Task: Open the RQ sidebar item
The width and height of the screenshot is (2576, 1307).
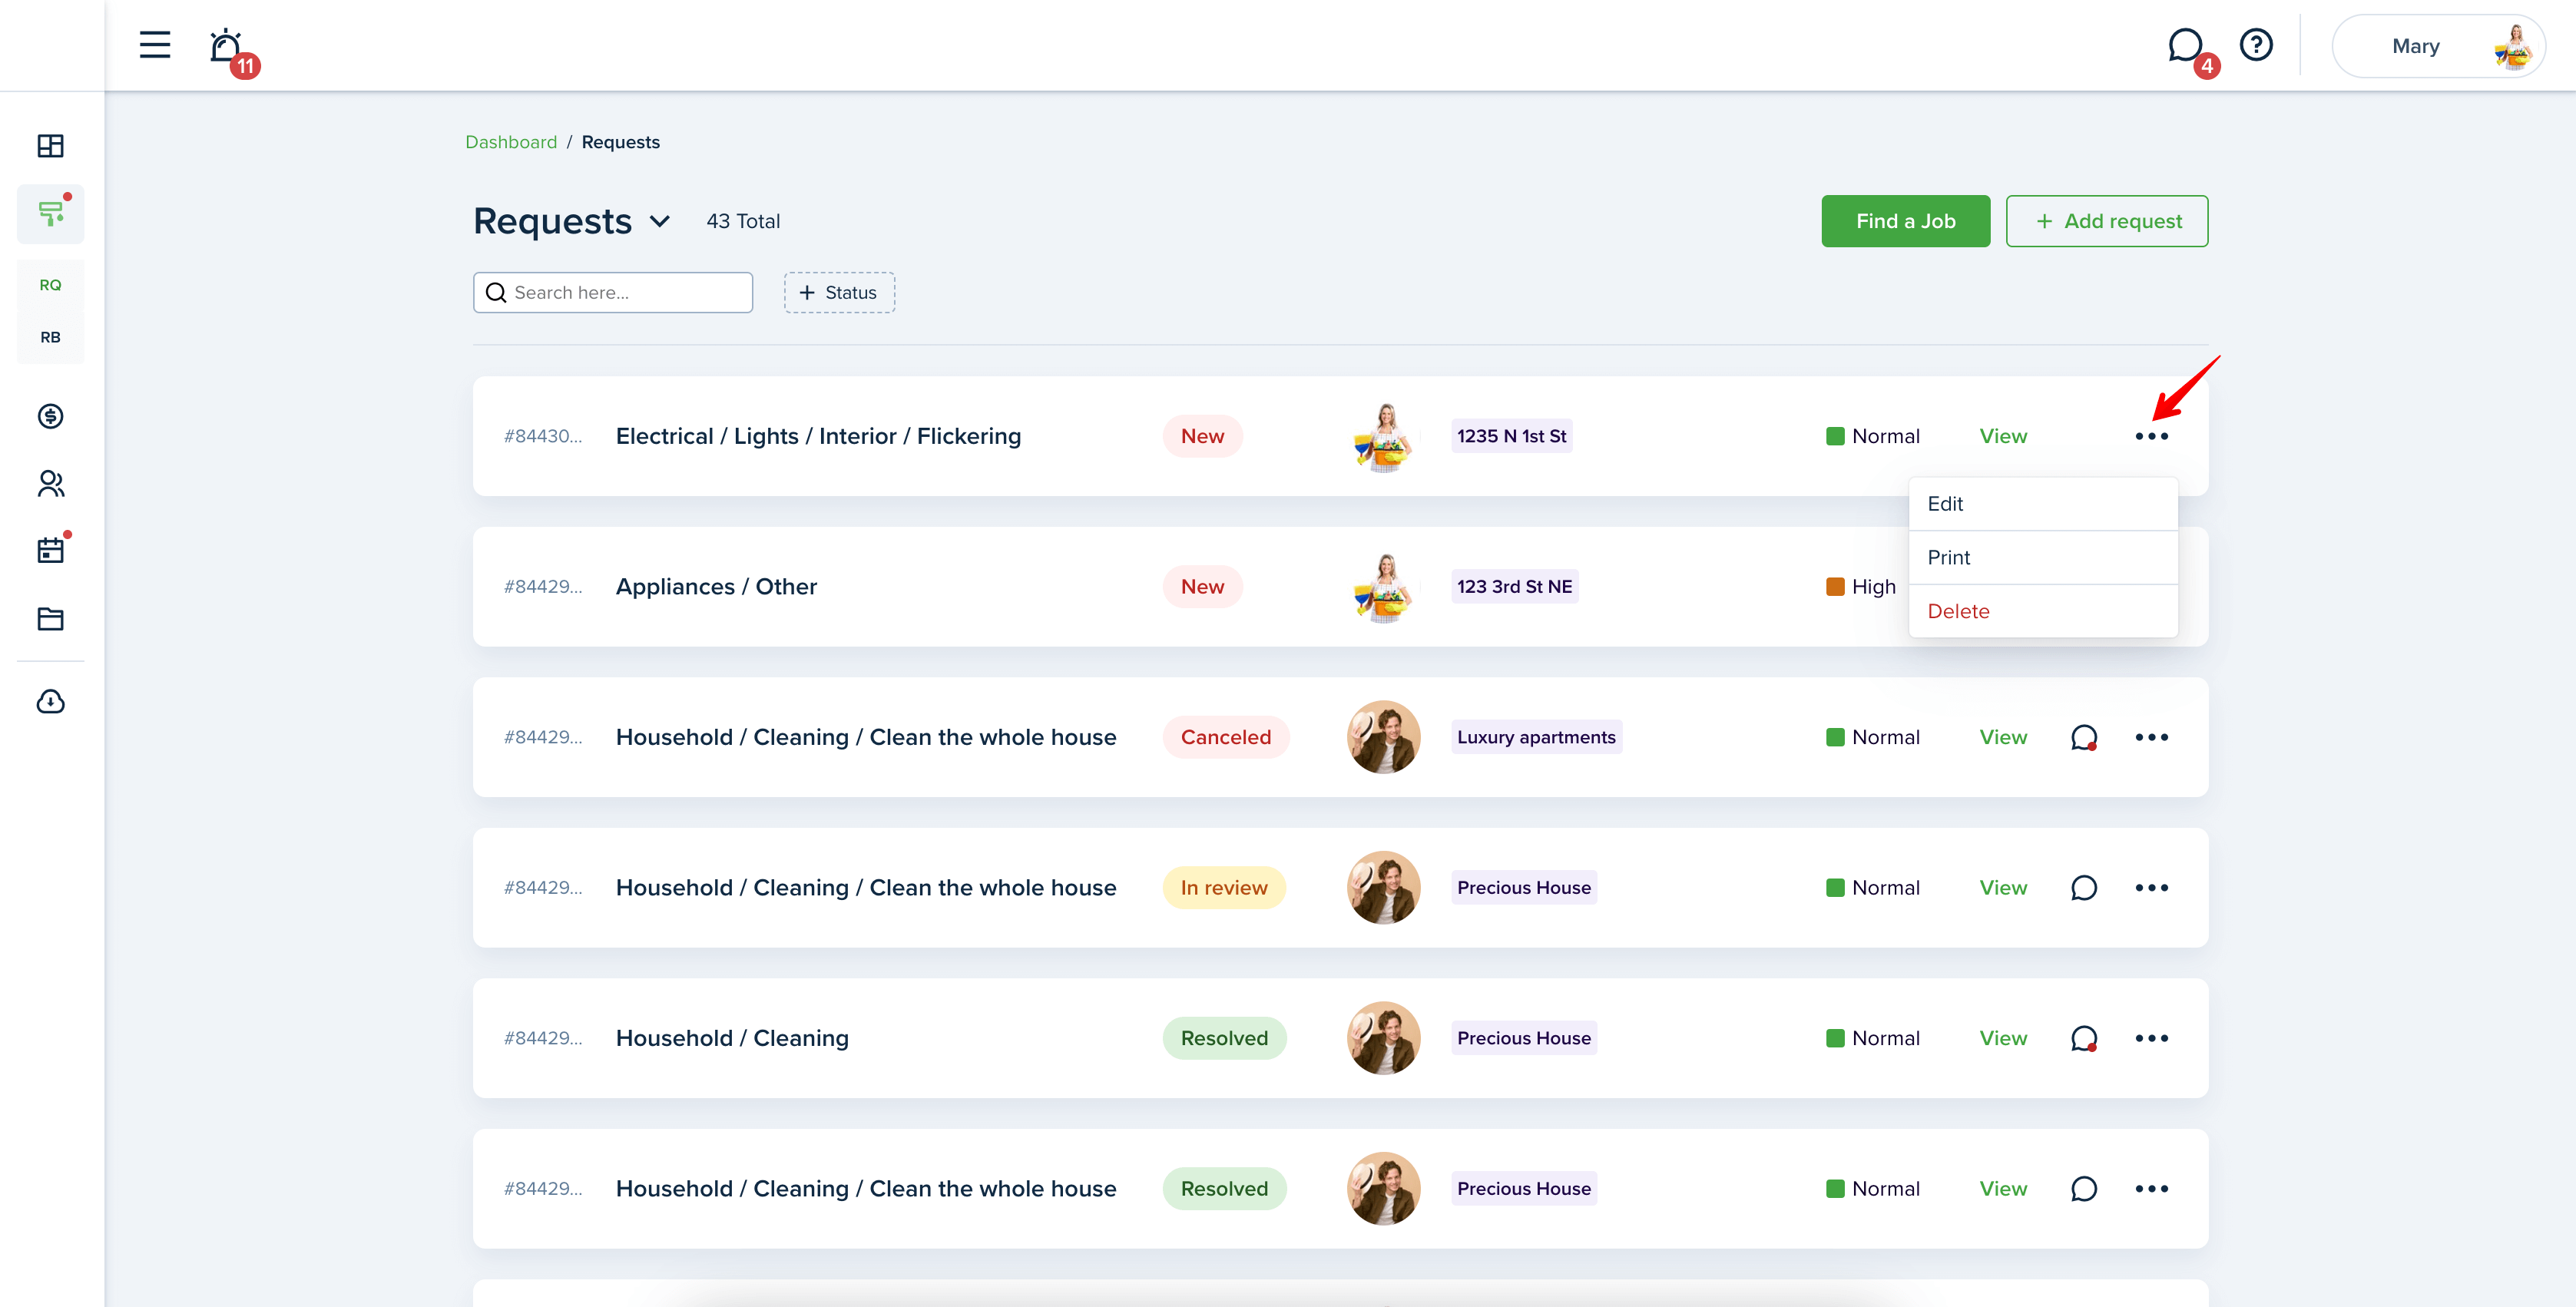Action: pyautogui.click(x=50, y=285)
